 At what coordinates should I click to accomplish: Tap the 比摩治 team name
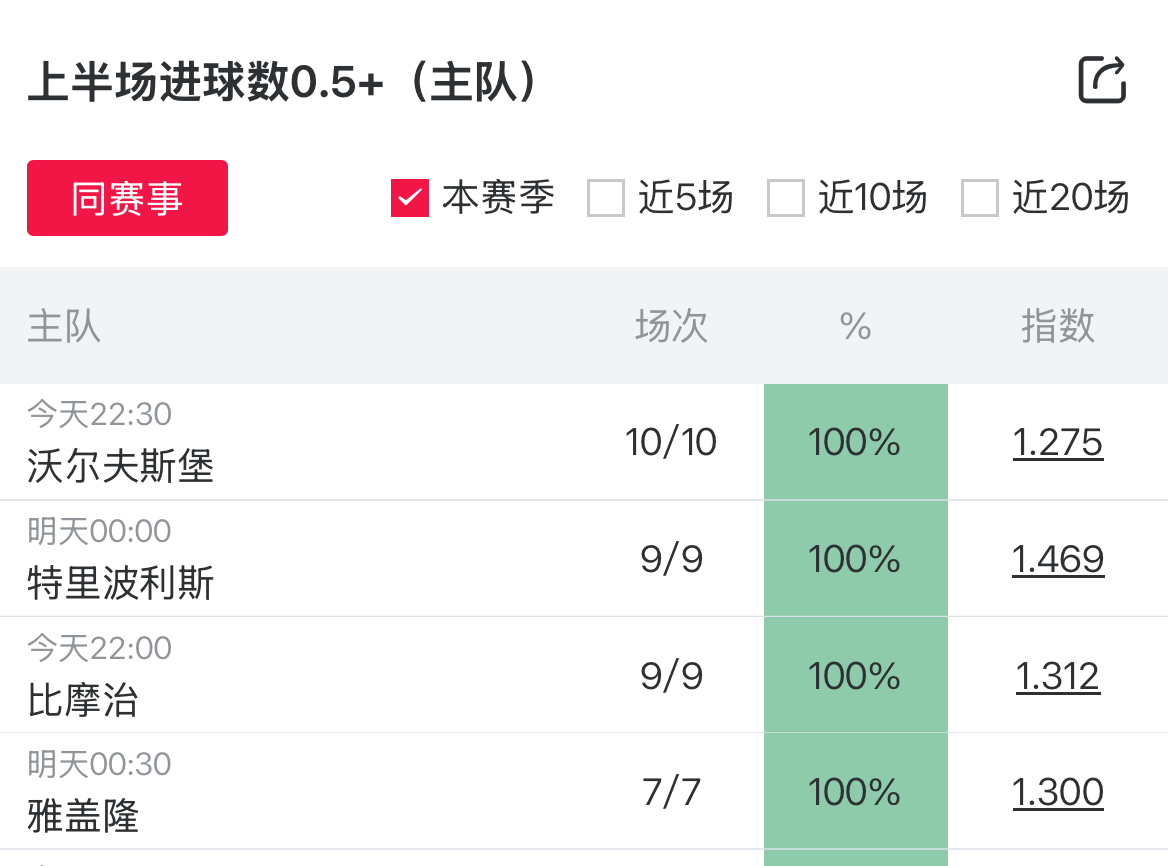[83, 700]
